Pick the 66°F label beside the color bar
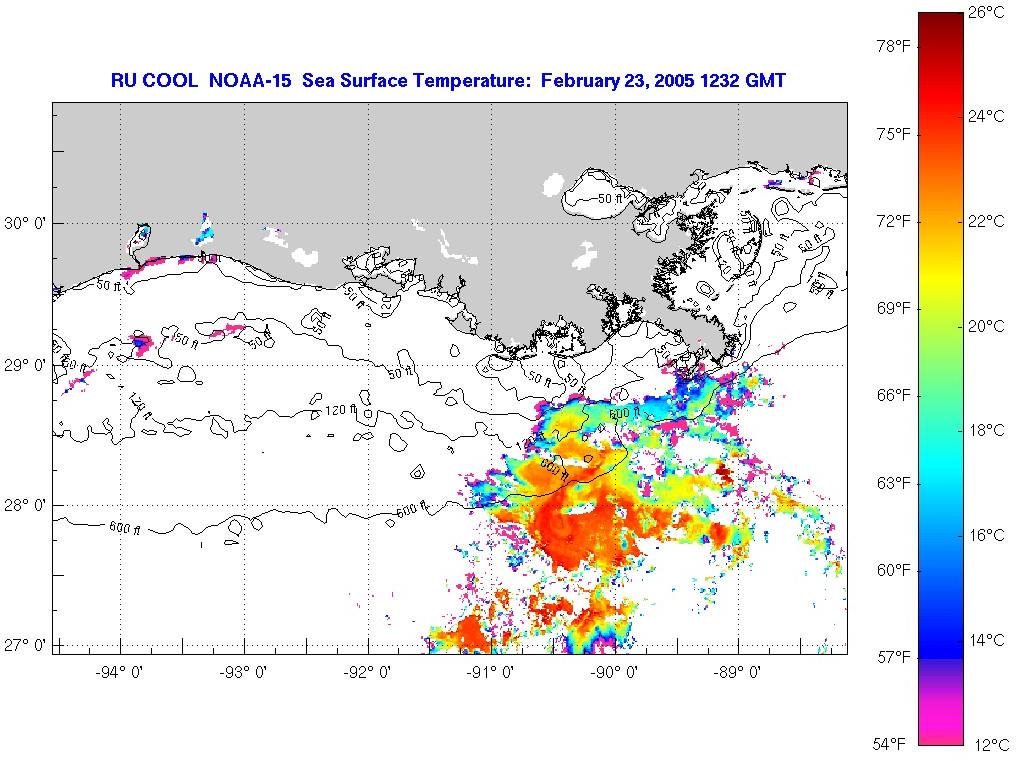 tap(893, 395)
